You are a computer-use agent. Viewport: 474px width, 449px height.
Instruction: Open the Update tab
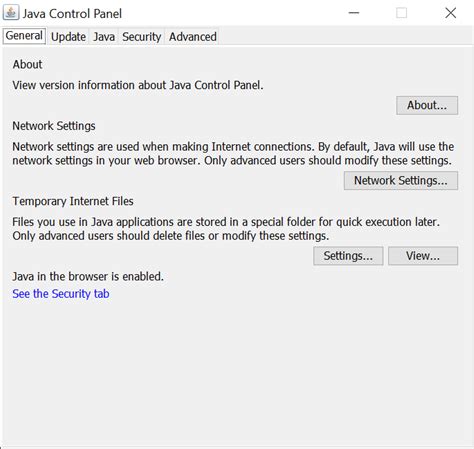[x=68, y=37]
